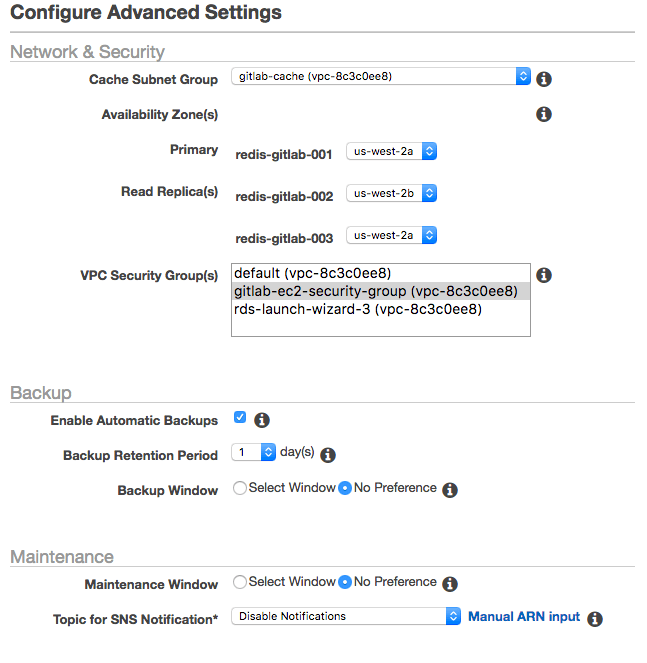Uncheck the Enable Automatic Backups checkbox
This screenshot has width=647, height=663.
[x=240, y=418]
